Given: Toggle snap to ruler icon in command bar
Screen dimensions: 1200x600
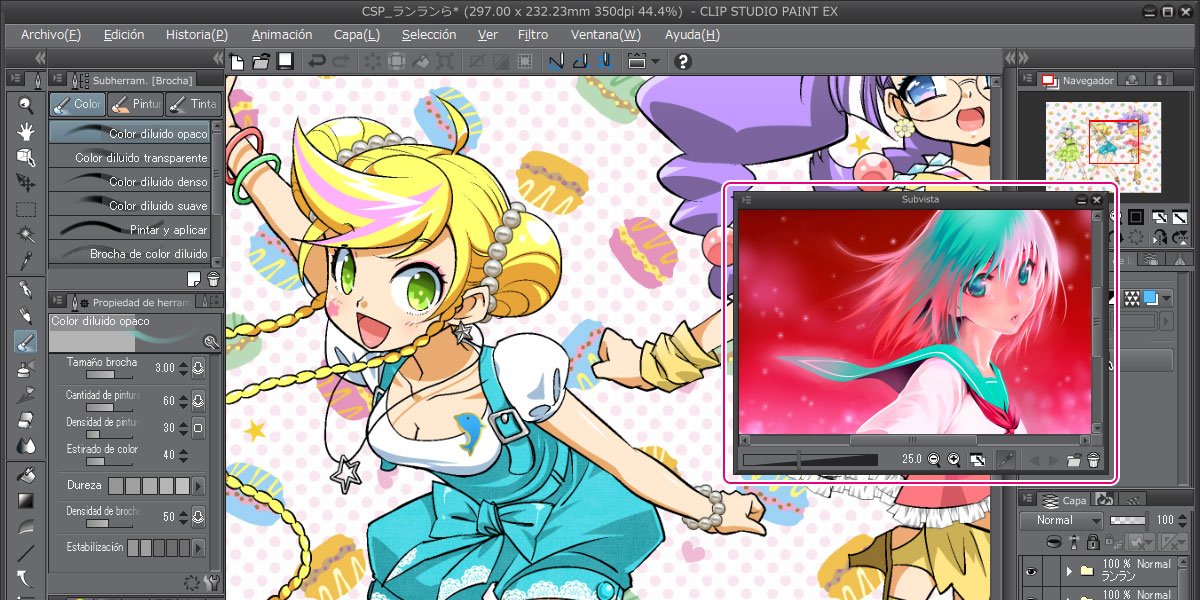Looking at the screenshot, I should point(557,61).
